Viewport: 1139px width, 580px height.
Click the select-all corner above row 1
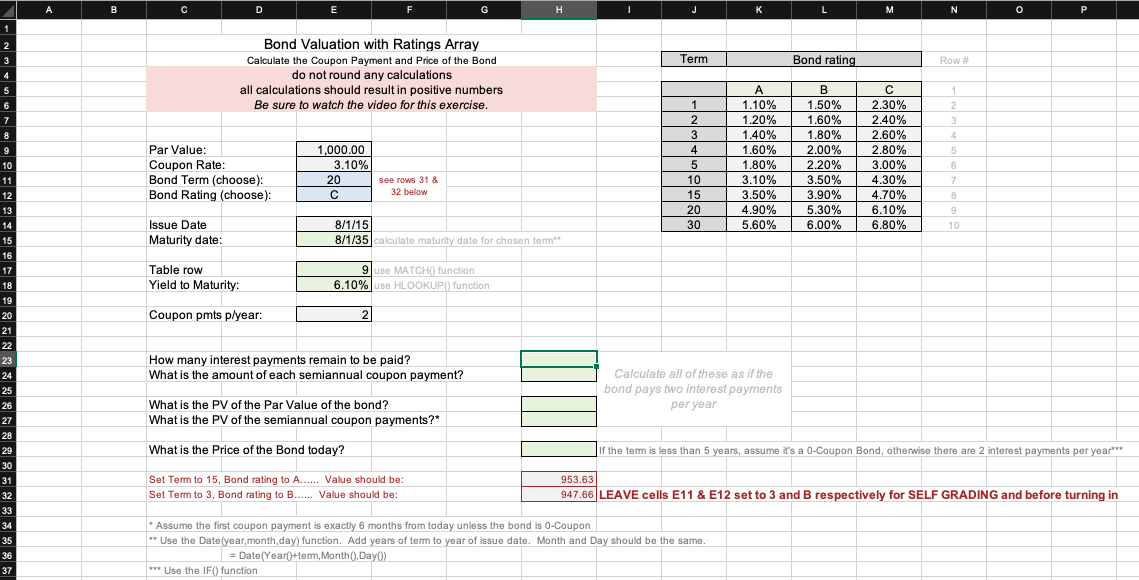6,9
